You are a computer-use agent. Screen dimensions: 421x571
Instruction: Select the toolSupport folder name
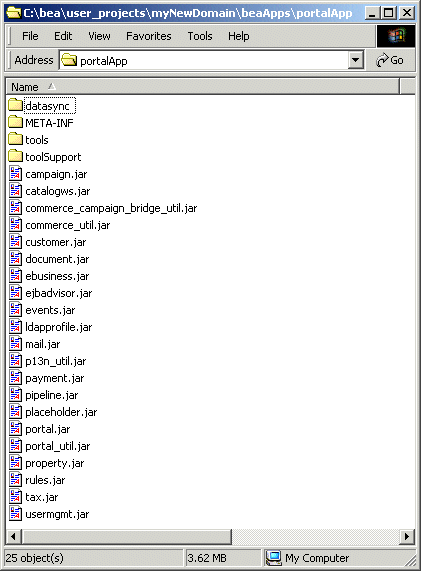[53, 157]
